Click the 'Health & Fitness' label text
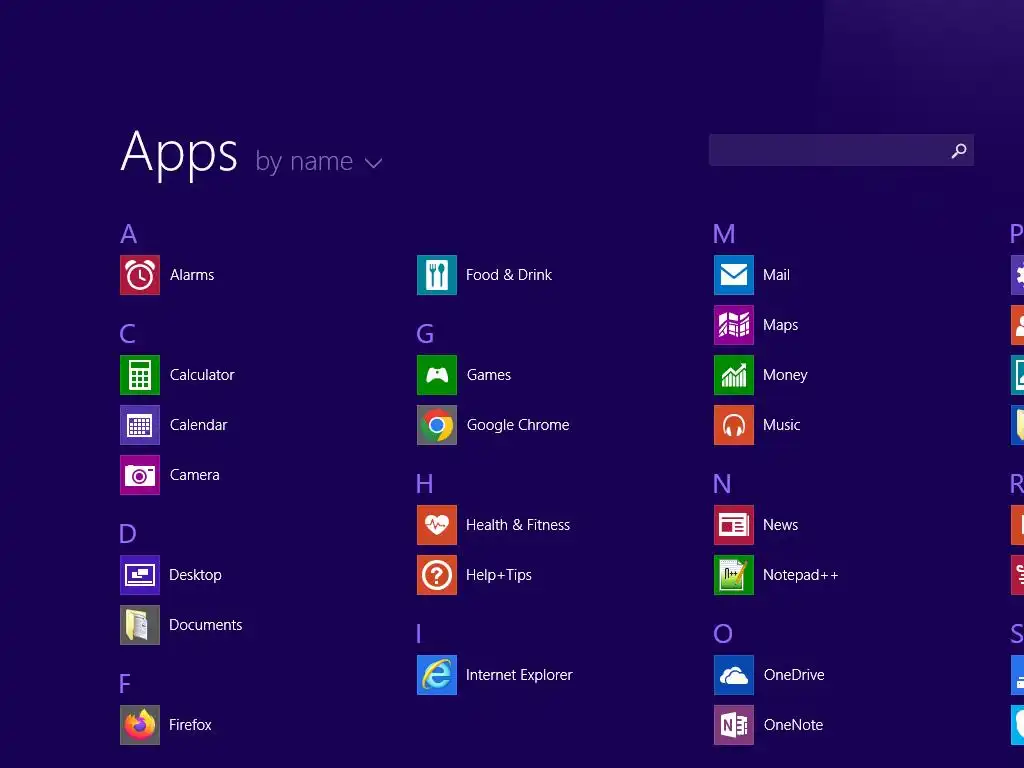Screen dimensions: 1024x768 518,525
